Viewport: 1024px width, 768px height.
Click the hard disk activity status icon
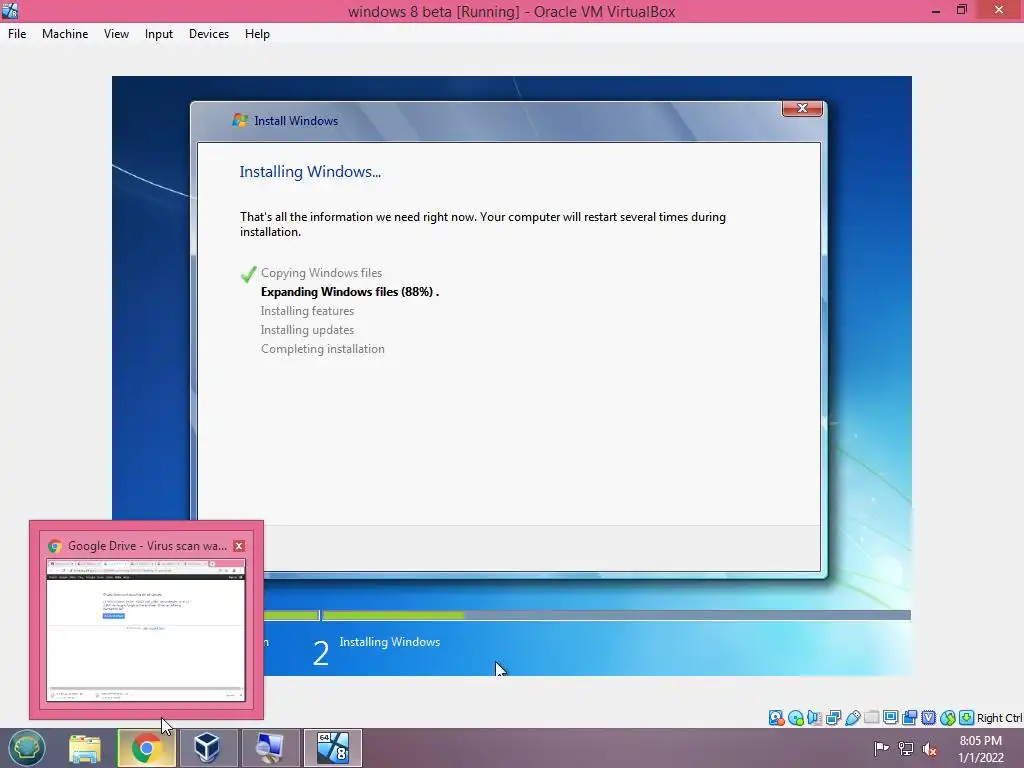776,718
